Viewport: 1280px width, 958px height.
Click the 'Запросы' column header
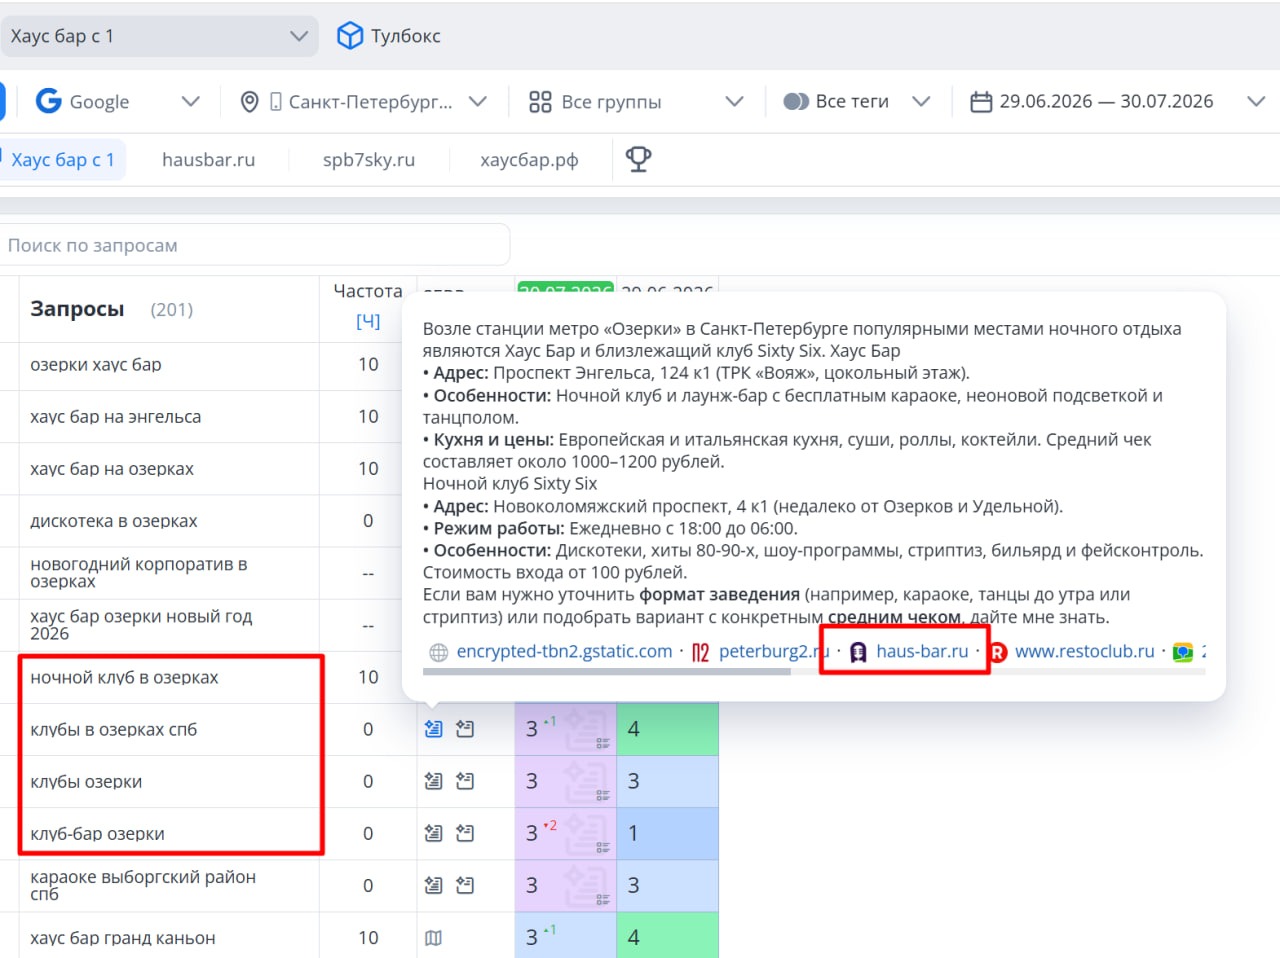[x=77, y=309]
